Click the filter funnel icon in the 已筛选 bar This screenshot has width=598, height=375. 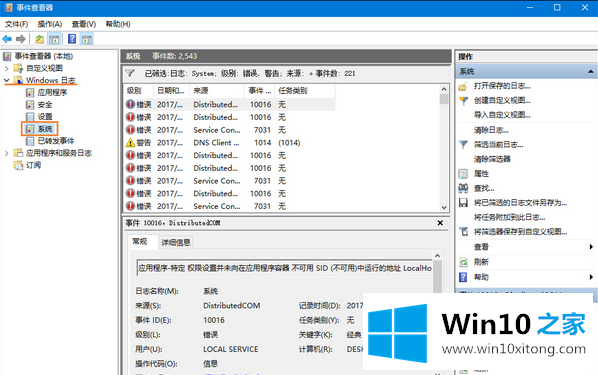click(x=130, y=73)
